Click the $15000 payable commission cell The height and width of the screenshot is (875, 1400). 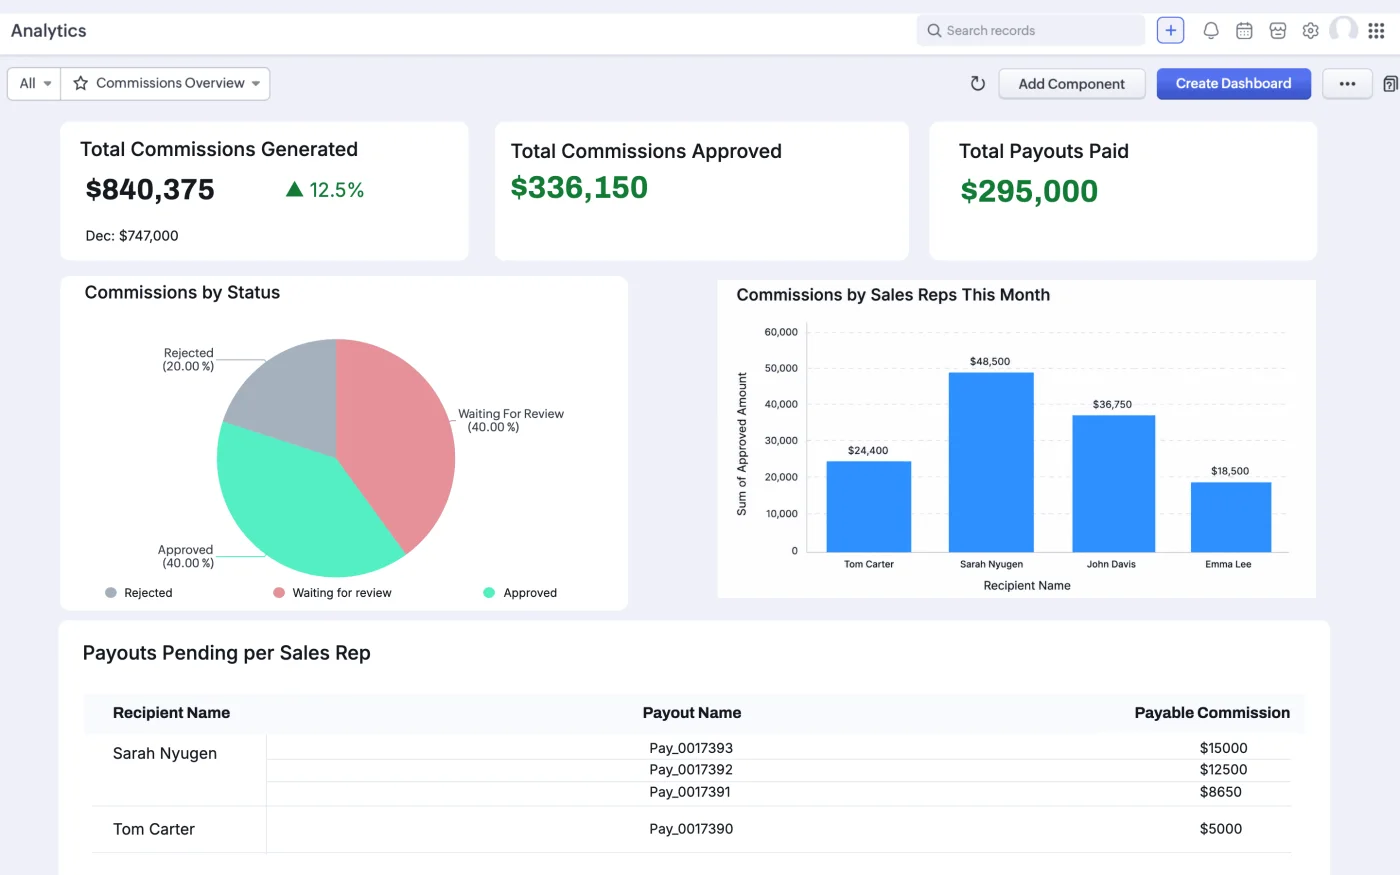click(x=1223, y=748)
